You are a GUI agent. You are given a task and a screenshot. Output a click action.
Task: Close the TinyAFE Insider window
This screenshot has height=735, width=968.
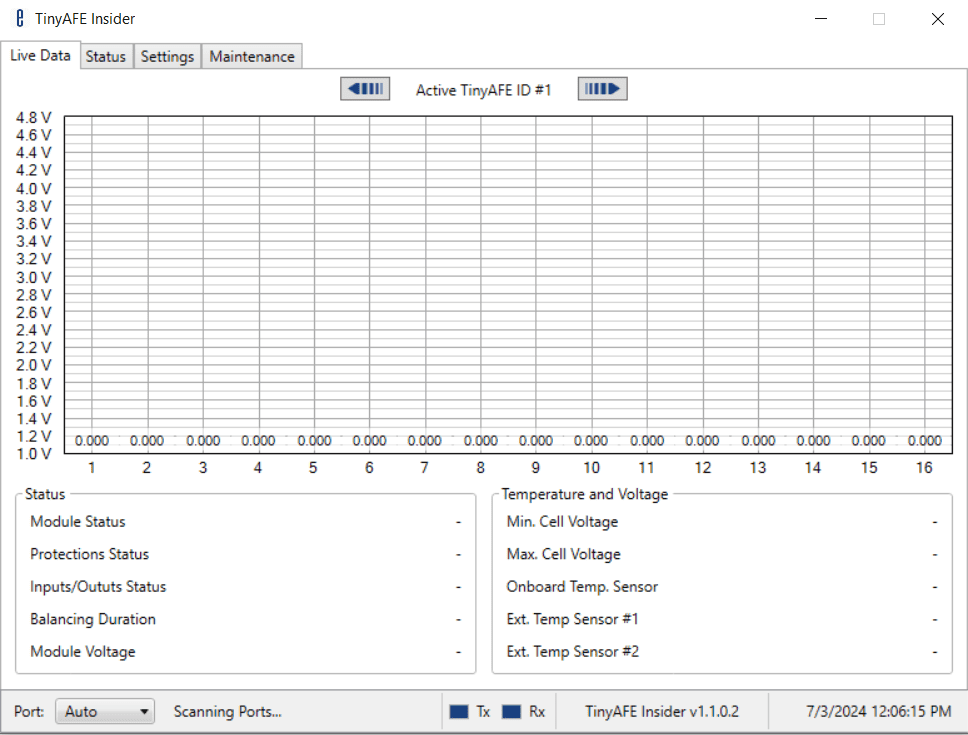pyautogui.click(x=938, y=19)
